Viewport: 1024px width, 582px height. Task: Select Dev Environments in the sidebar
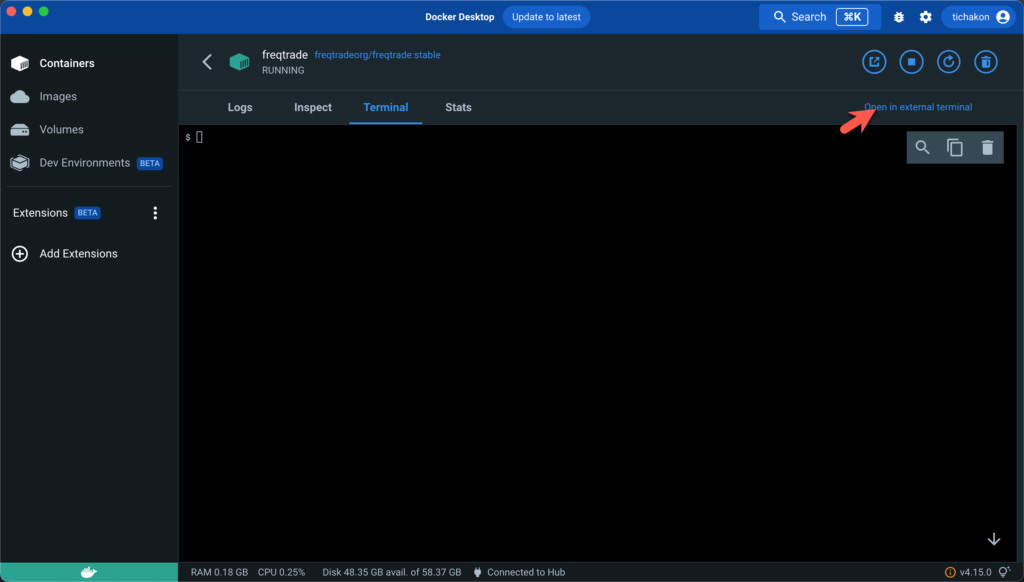(x=85, y=163)
